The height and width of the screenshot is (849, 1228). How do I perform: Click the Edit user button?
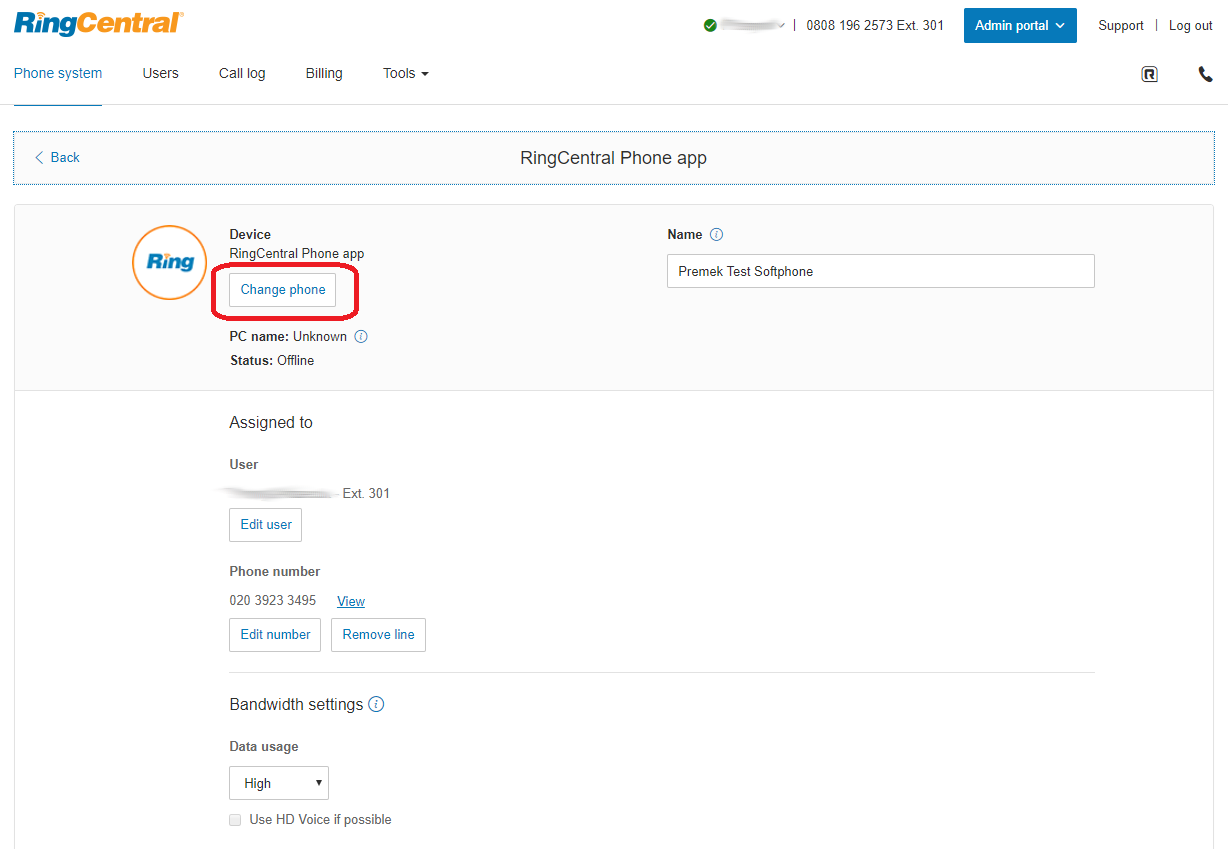[x=266, y=525]
